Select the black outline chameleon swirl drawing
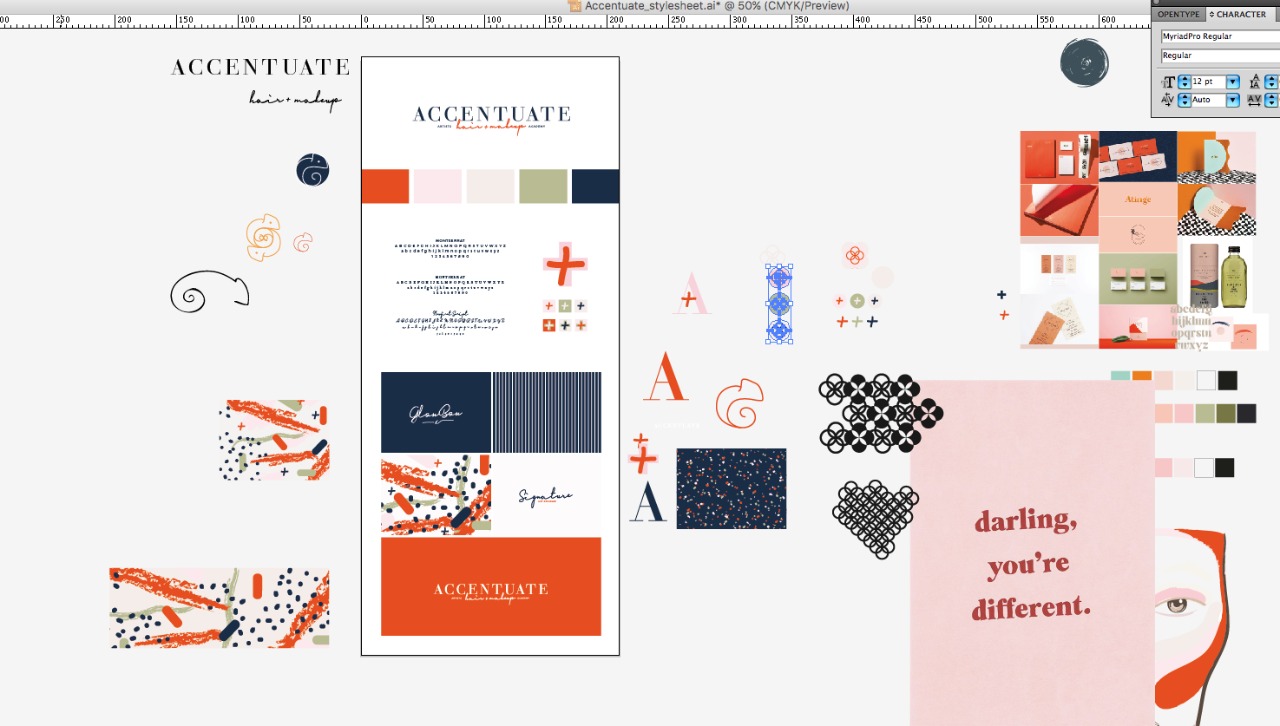 pyautogui.click(x=208, y=292)
